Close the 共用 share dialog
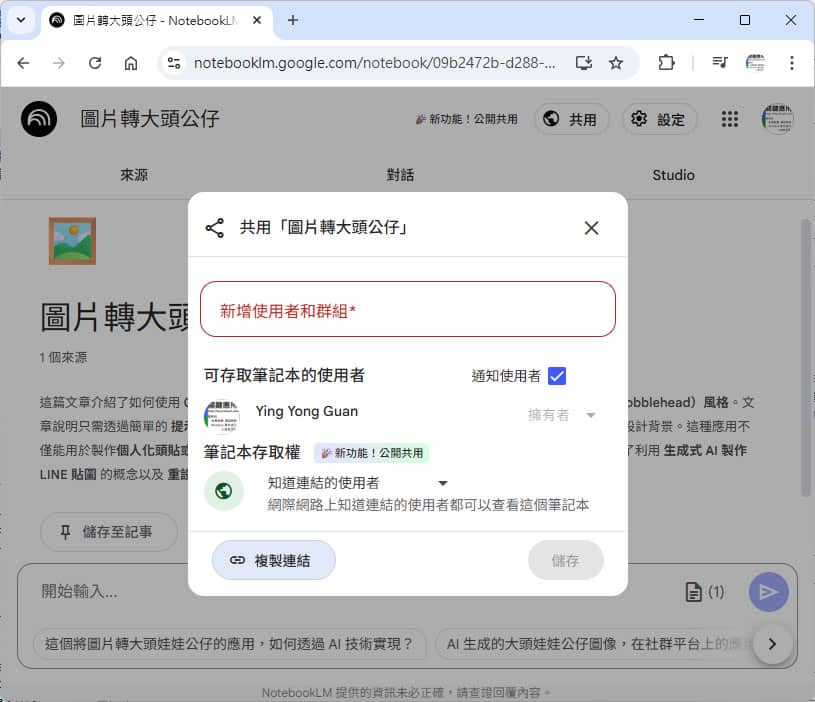This screenshot has height=702, width=815. coord(591,228)
